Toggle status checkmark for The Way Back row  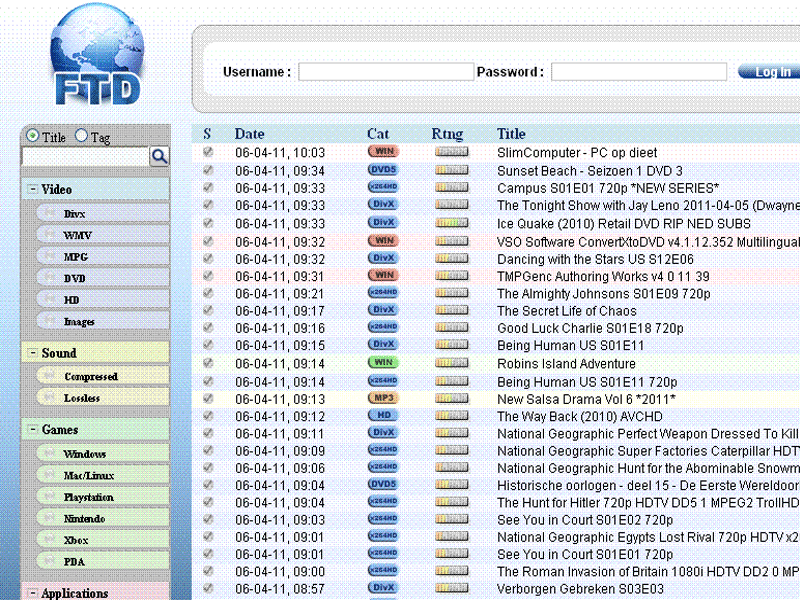[208, 415]
